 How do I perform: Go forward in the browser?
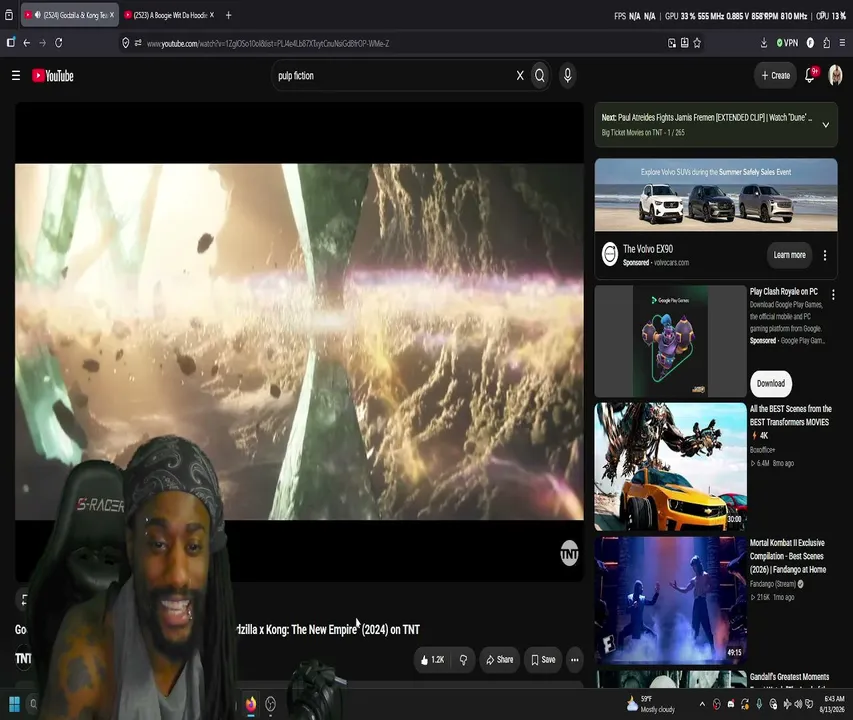[42, 42]
